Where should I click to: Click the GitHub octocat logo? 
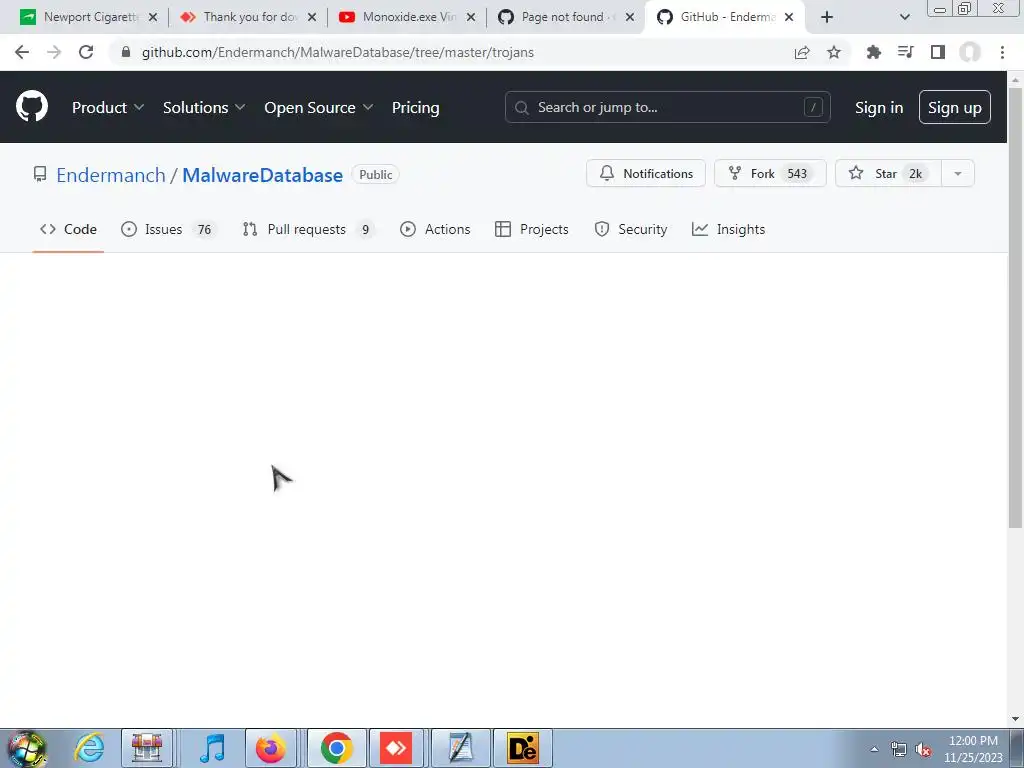tap(31, 106)
